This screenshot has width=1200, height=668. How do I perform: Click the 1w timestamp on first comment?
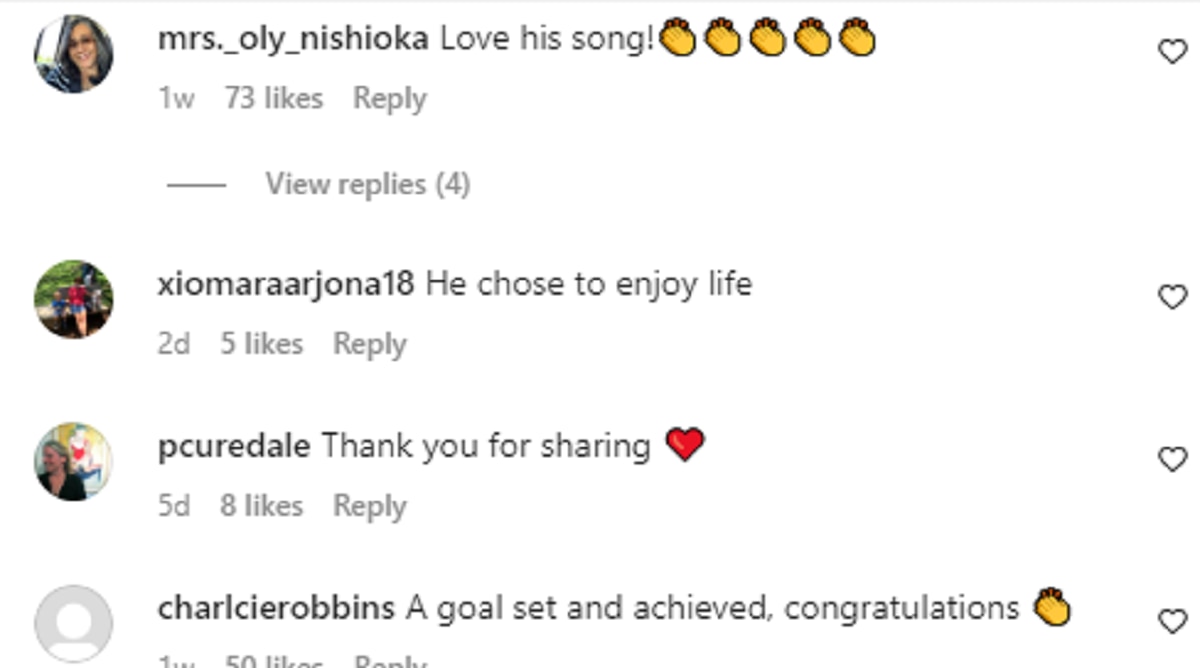175,99
